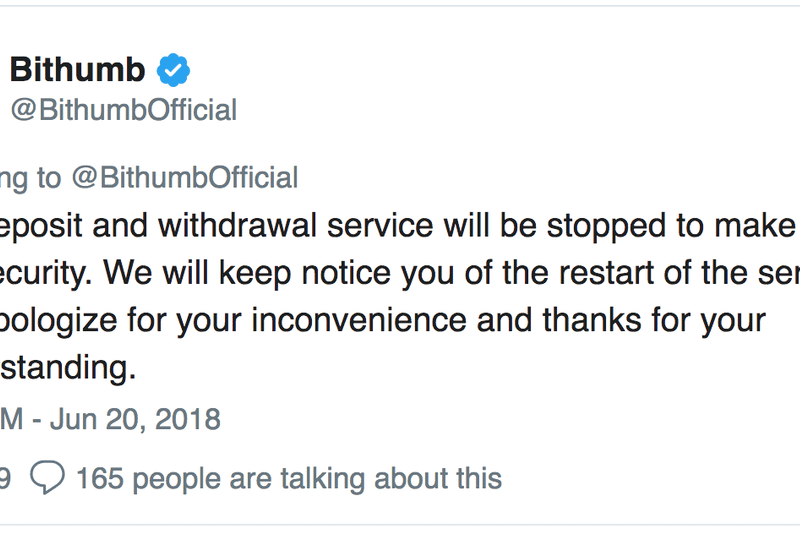Image resolution: width=800 pixels, height=534 pixels.
Task: Open the Bithumb display name profile
Action: point(77,70)
